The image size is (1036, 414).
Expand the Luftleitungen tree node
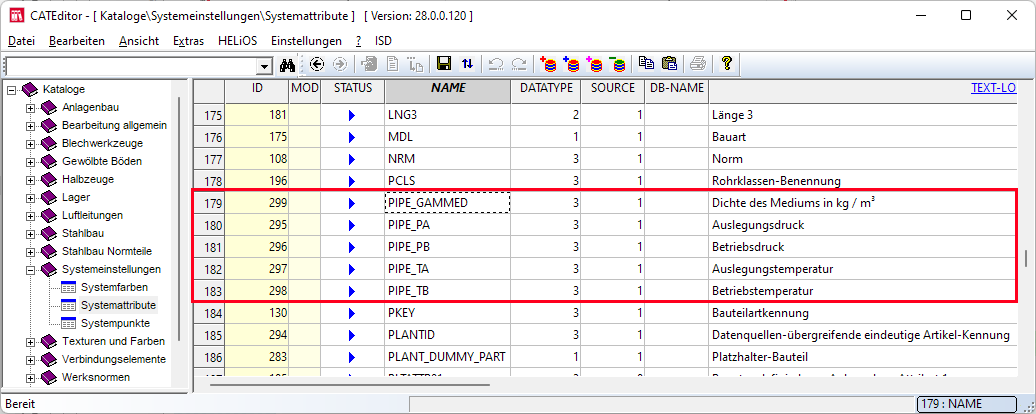pos(30,215)
